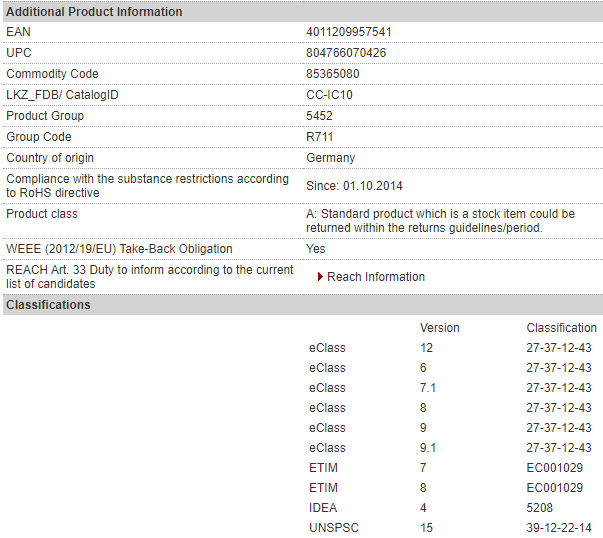Click the Product class description text
603x538 pixels.
[x=440, y=221]
